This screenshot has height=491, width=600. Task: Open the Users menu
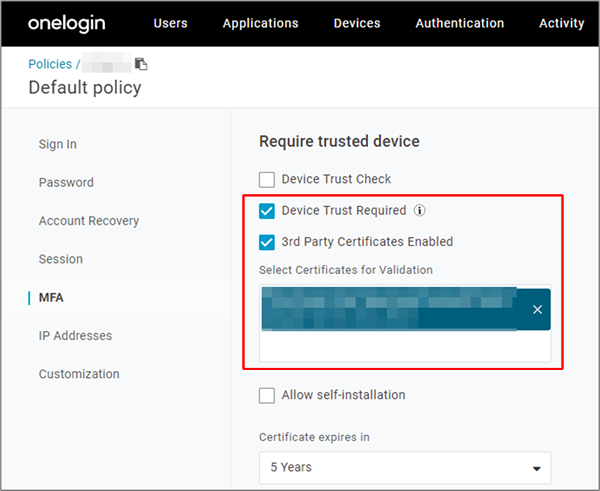click(170, 23)
